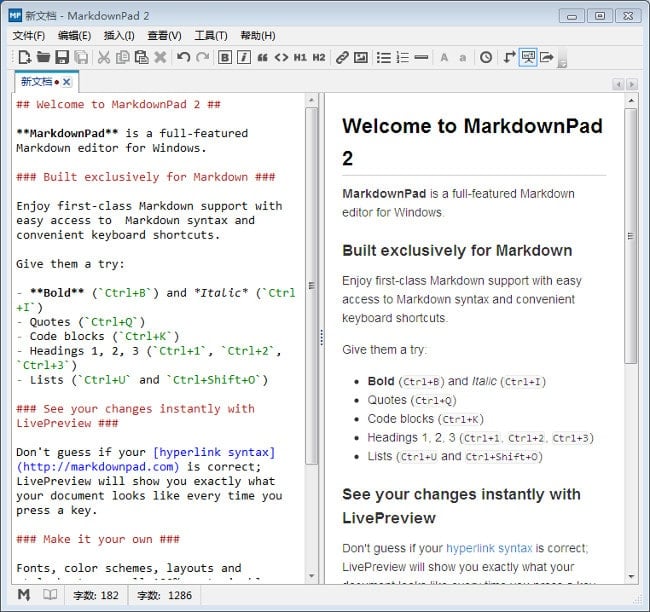The height and width of the screenshot is (612, 650).
Task: Click the 'Code blocks' preview bullet
Action: point(425,419)
